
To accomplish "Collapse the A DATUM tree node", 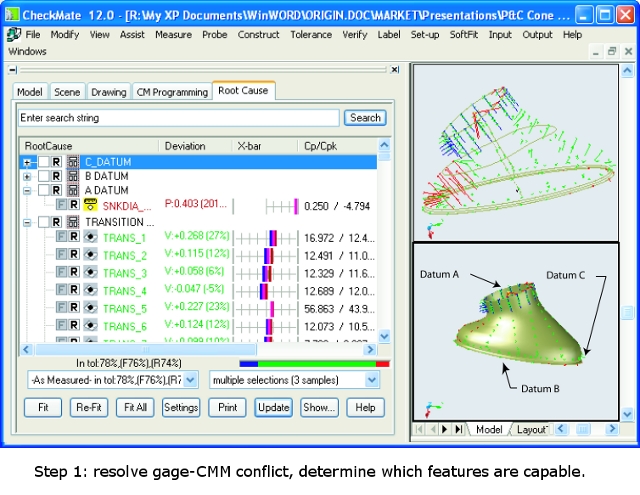I will point(27,191).
